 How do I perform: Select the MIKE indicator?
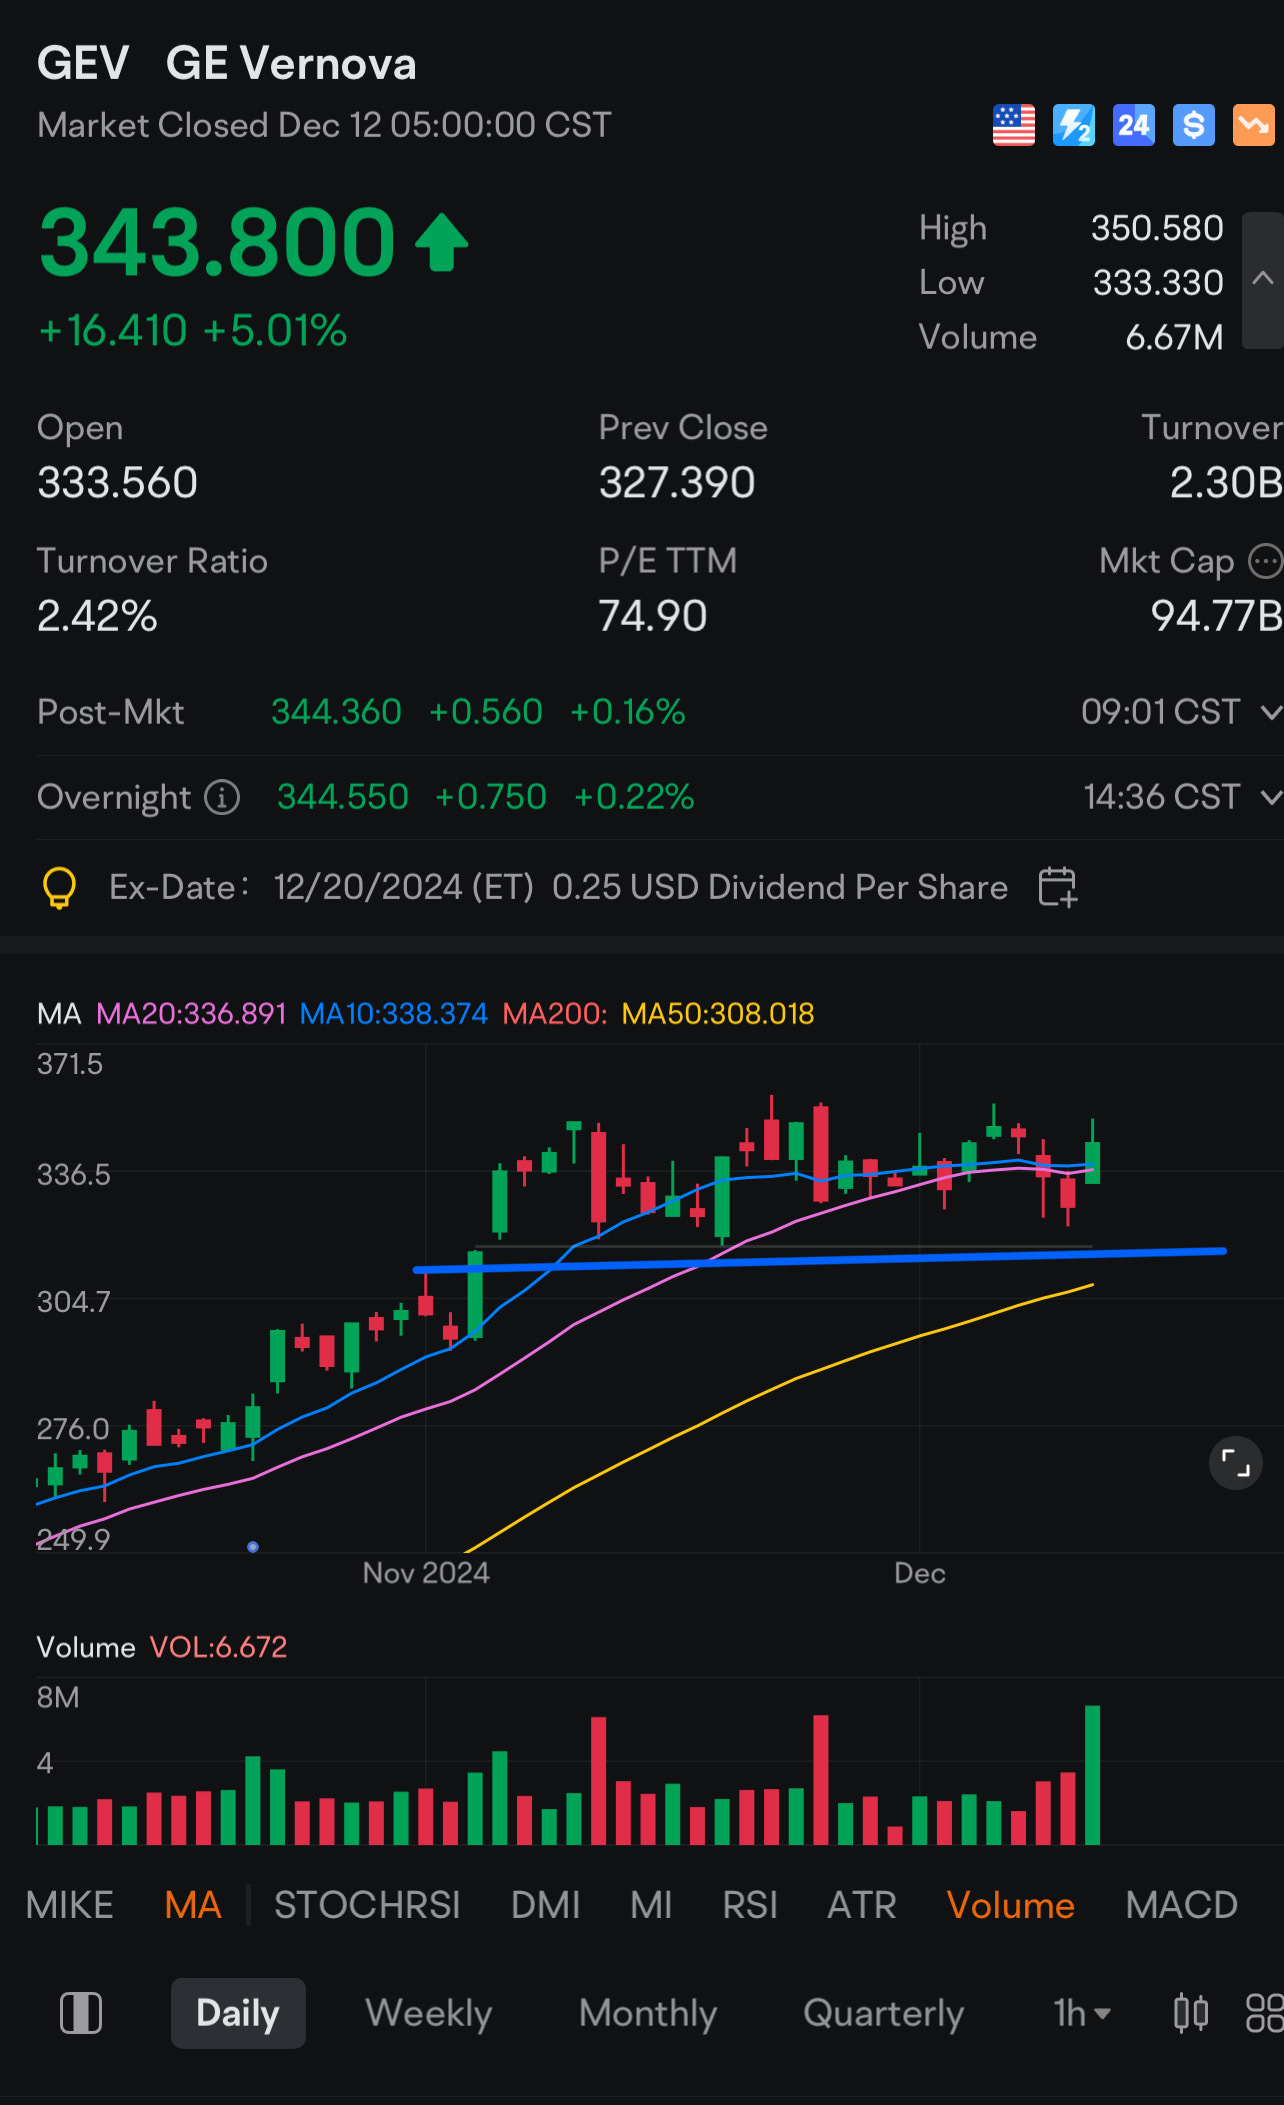(x=69, y=1905)
